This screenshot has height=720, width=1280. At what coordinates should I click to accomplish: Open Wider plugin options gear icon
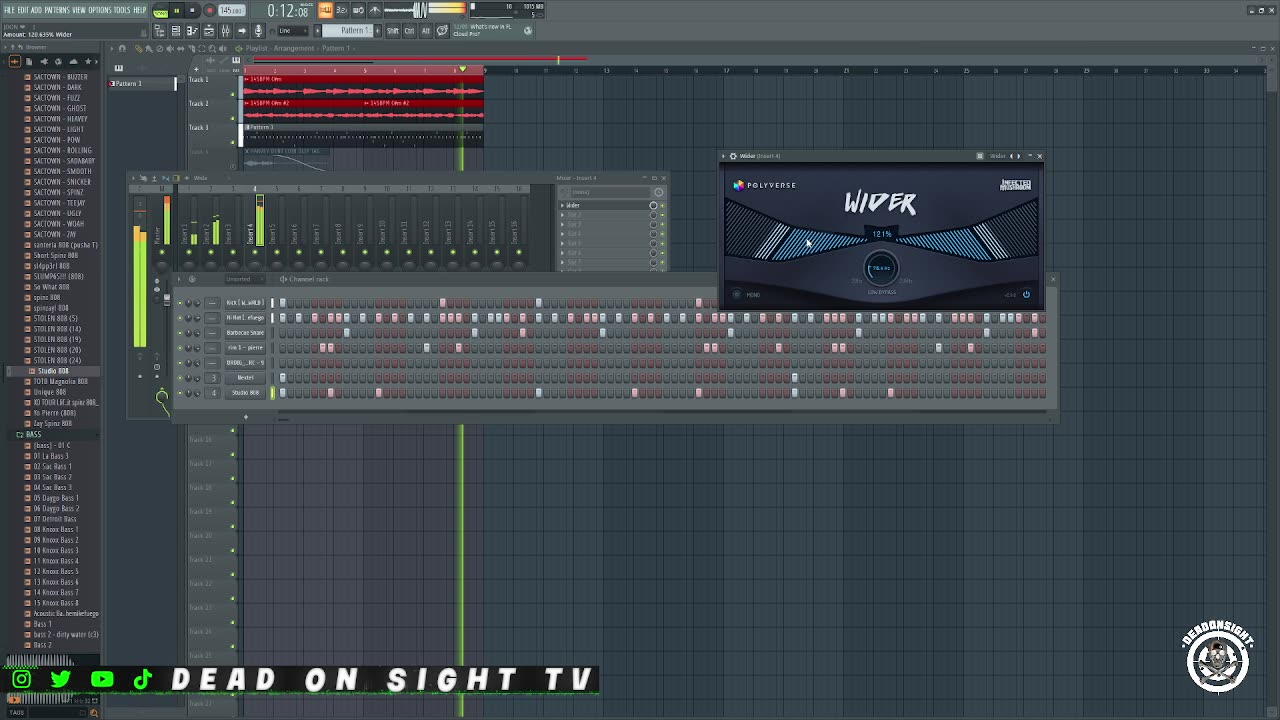[733, 156]
